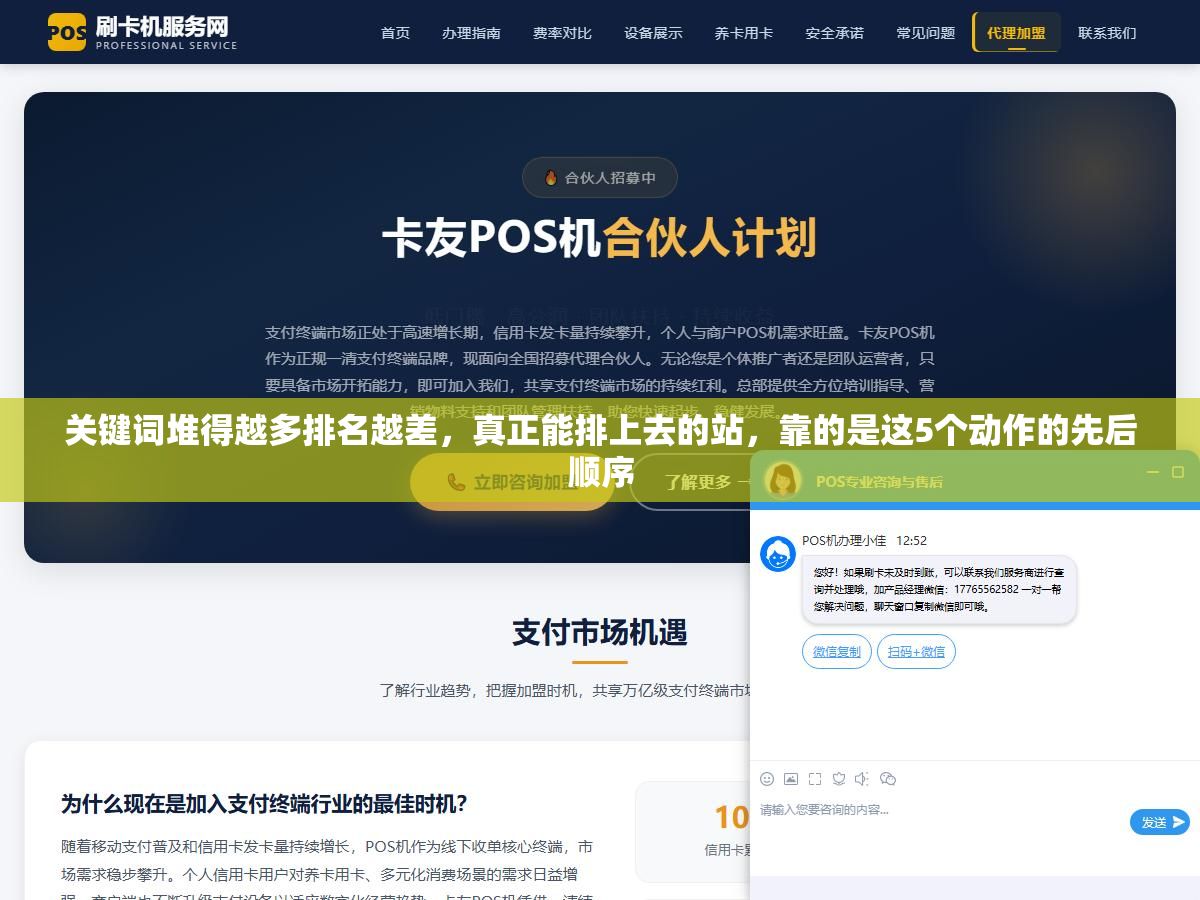The width and height of the screenshot is (1200, 900).
Task: Click the flame icon on 合伙人招募中 badge
Action: 551,178
